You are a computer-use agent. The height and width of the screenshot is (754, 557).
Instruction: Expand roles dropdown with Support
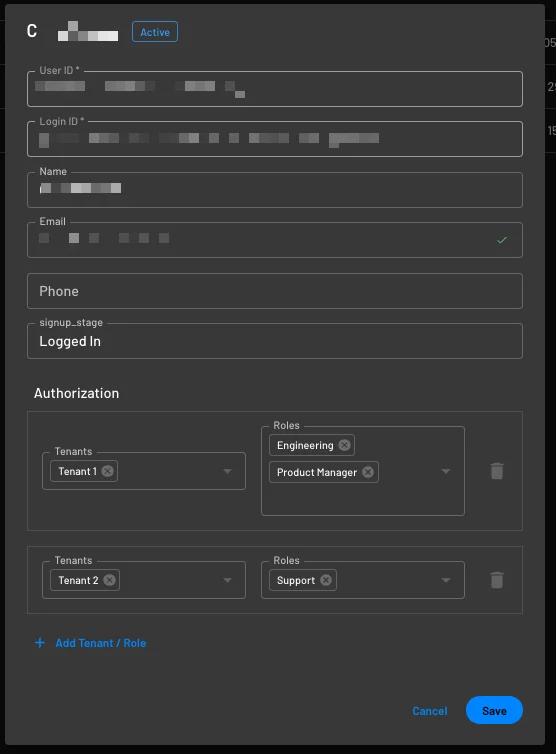click(x=446, y=580)
